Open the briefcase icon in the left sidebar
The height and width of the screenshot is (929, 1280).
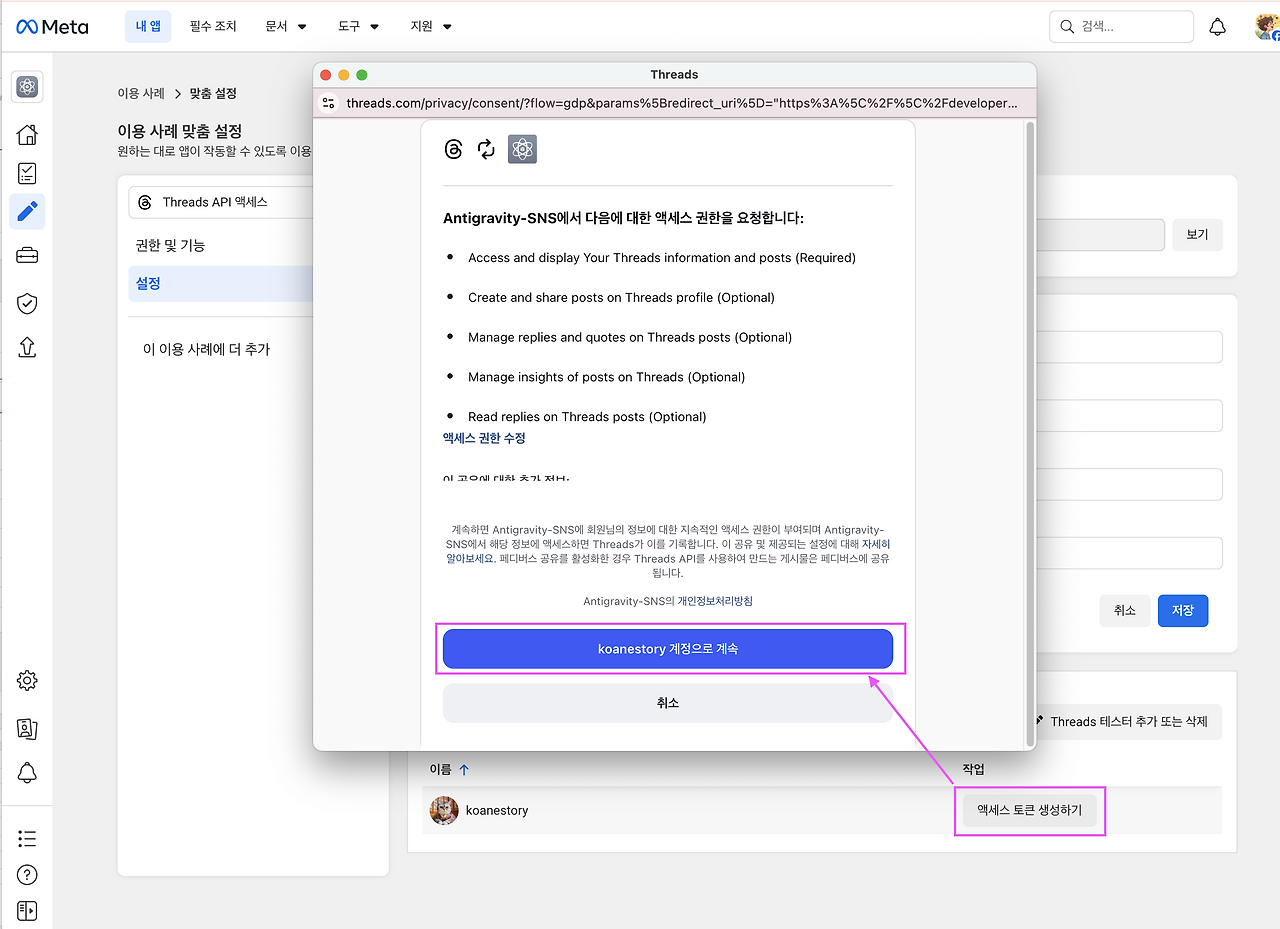pyautogui.click(x=27, y=255)
